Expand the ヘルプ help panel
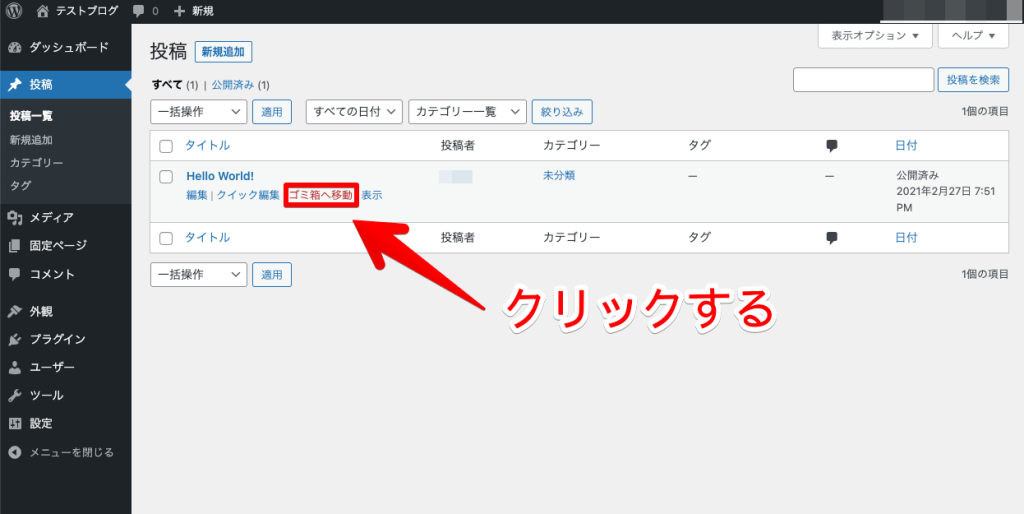The height and width of the screenshot is (514, 1024). click(x=973, y=35)
